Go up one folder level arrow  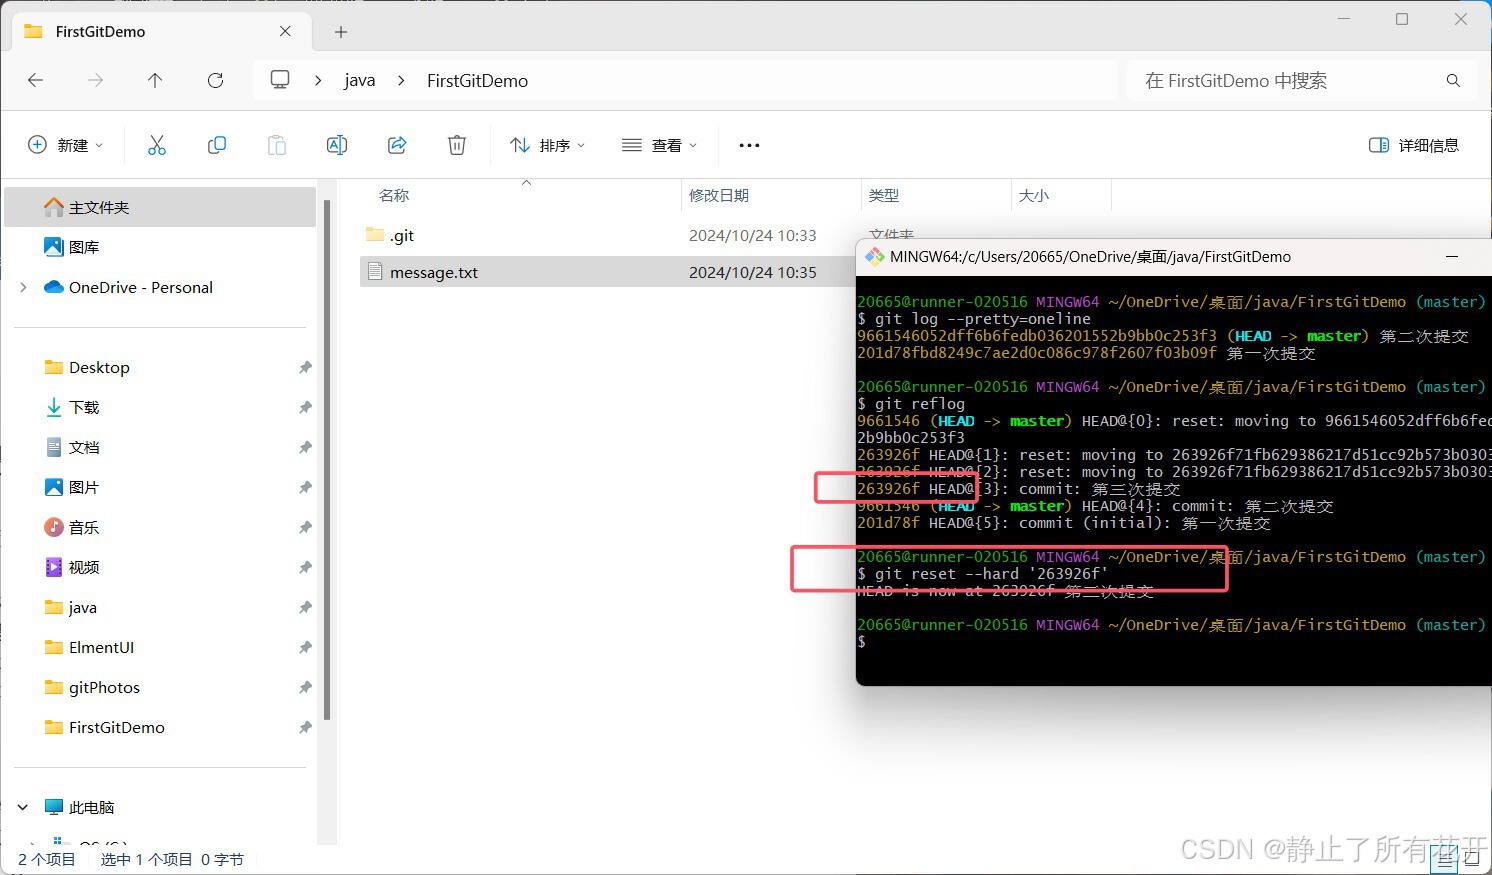(155, 80)
